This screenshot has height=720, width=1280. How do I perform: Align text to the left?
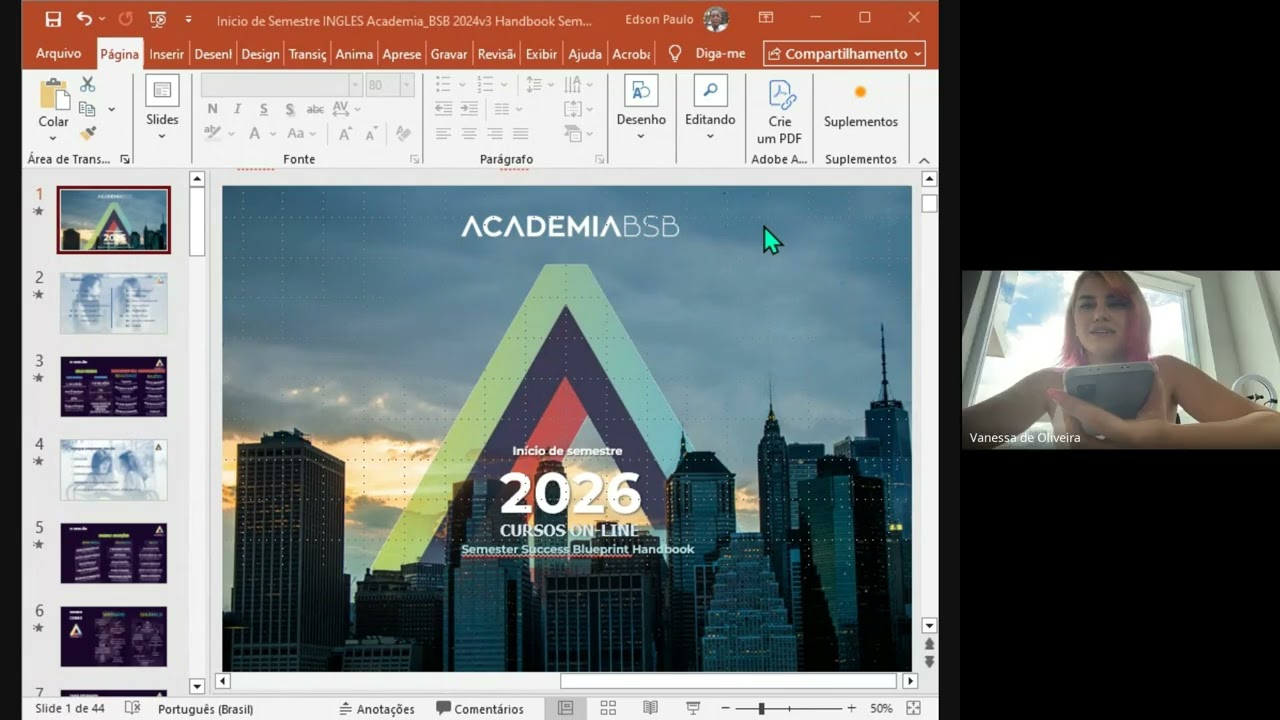[x=443, y=133]
